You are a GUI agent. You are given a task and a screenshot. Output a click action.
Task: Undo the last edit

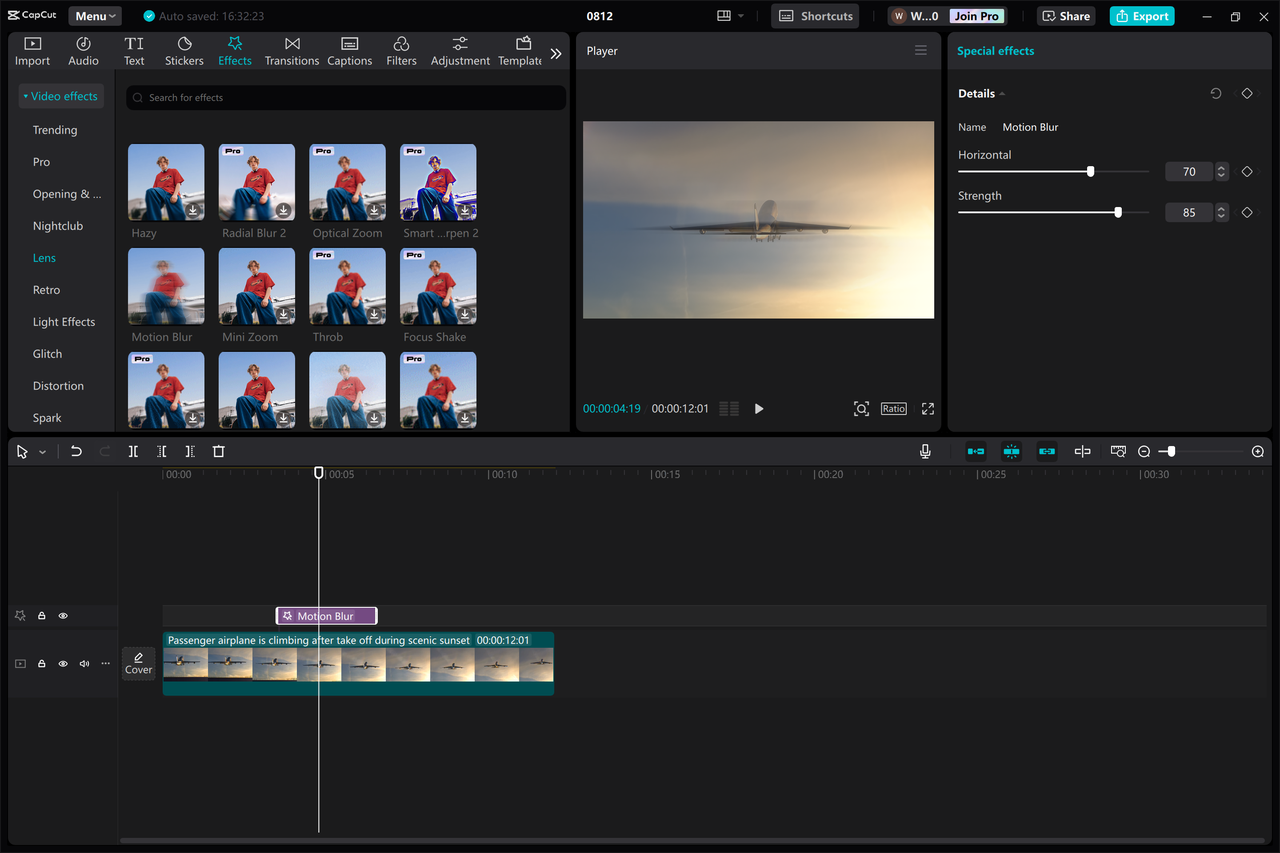pos(76,451)
